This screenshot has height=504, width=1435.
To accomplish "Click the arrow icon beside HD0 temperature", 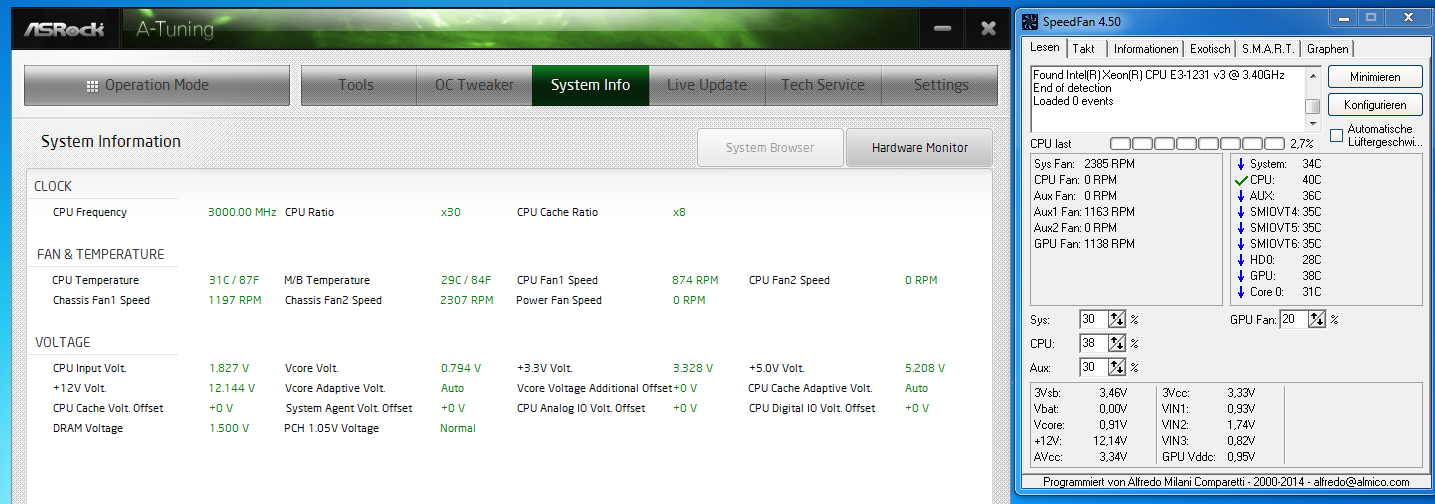I will [1241, 260].
